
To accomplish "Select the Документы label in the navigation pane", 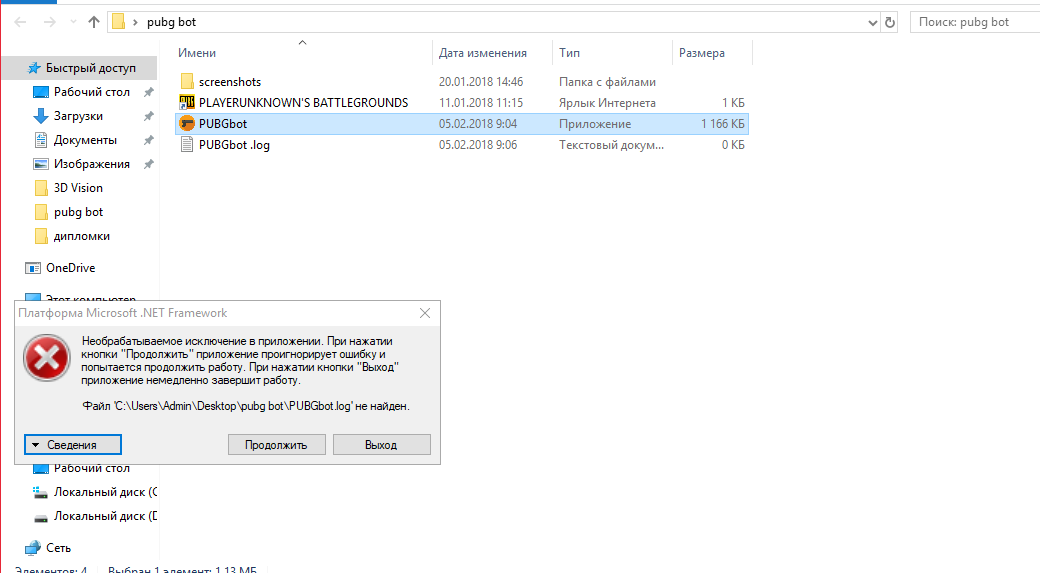I will click(x=85, y=140).
